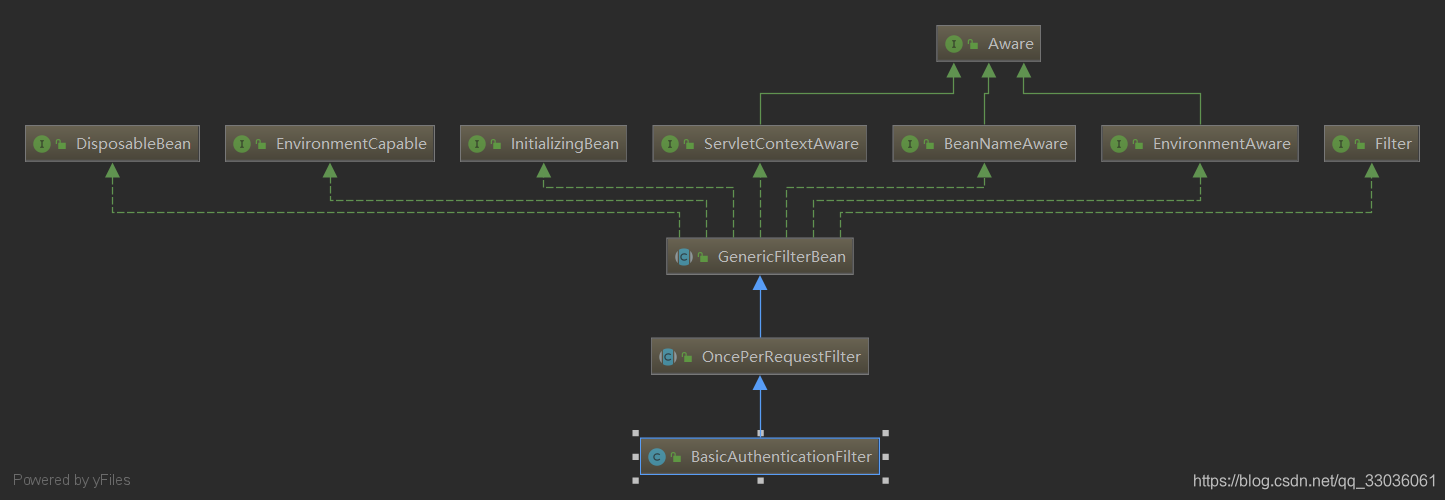Click the interface icon on Filter node
The height and width of the screenshot is (500, 1445).
pyautogui.click(x=1341, y=144)
